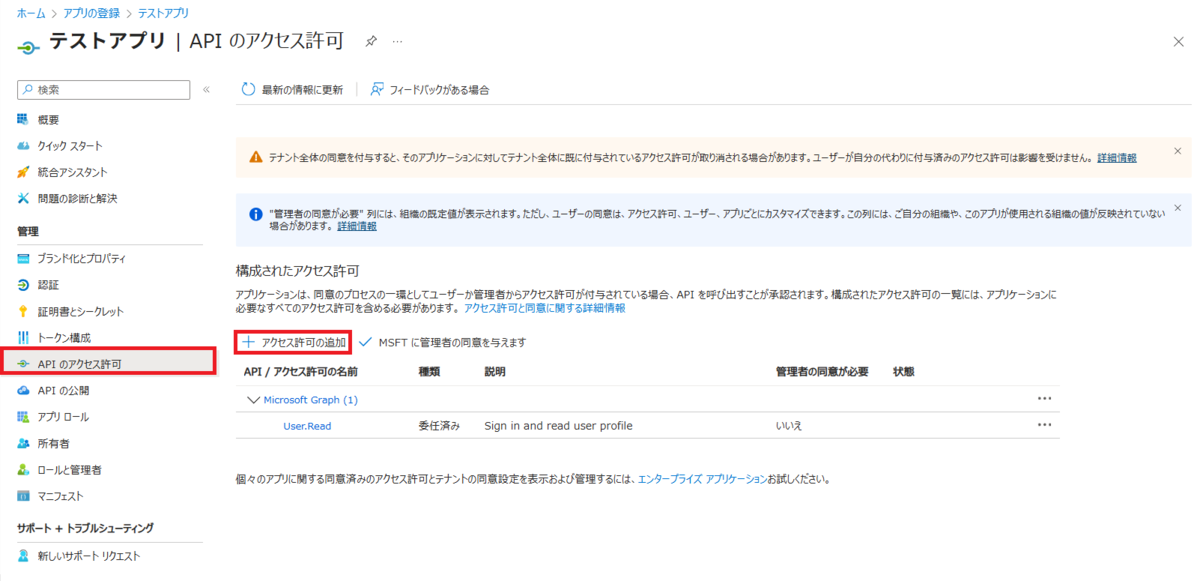
Task: Pin テストアプリ page to dashboard
Action: pyautogui.click(x=371, y=42)
